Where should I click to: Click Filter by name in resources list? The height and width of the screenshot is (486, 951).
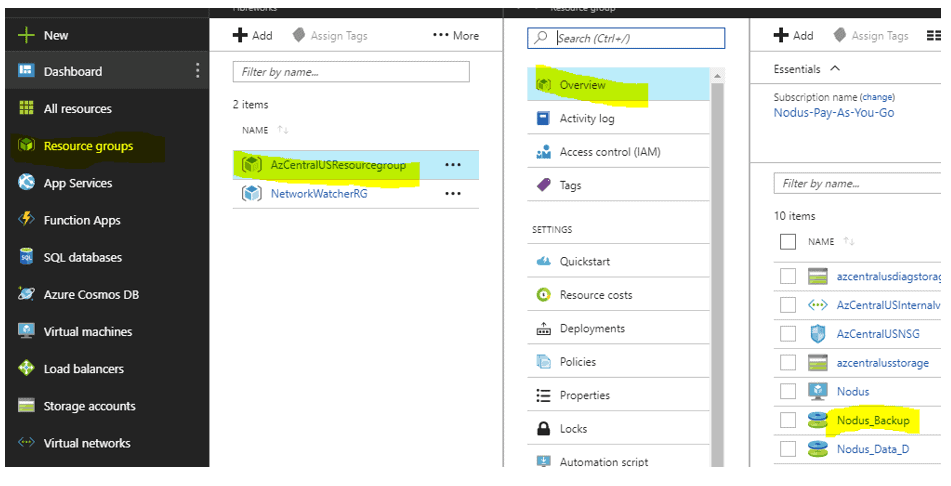pyautogui.click(x=858, y=183)
